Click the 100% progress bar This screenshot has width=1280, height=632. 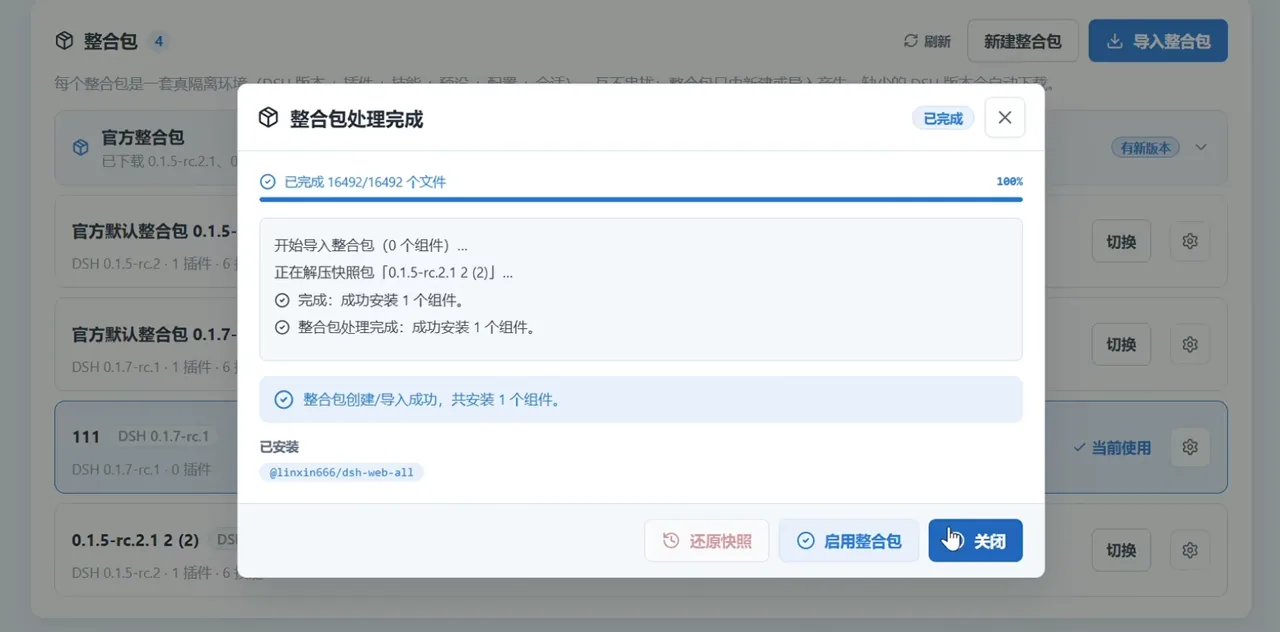pos(641,199)
